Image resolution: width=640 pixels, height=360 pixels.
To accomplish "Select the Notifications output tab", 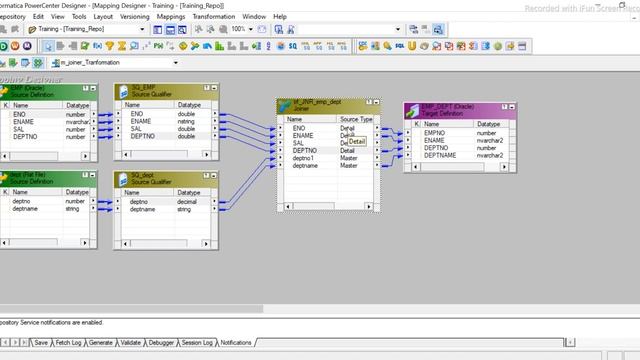I will coord(236,343).
